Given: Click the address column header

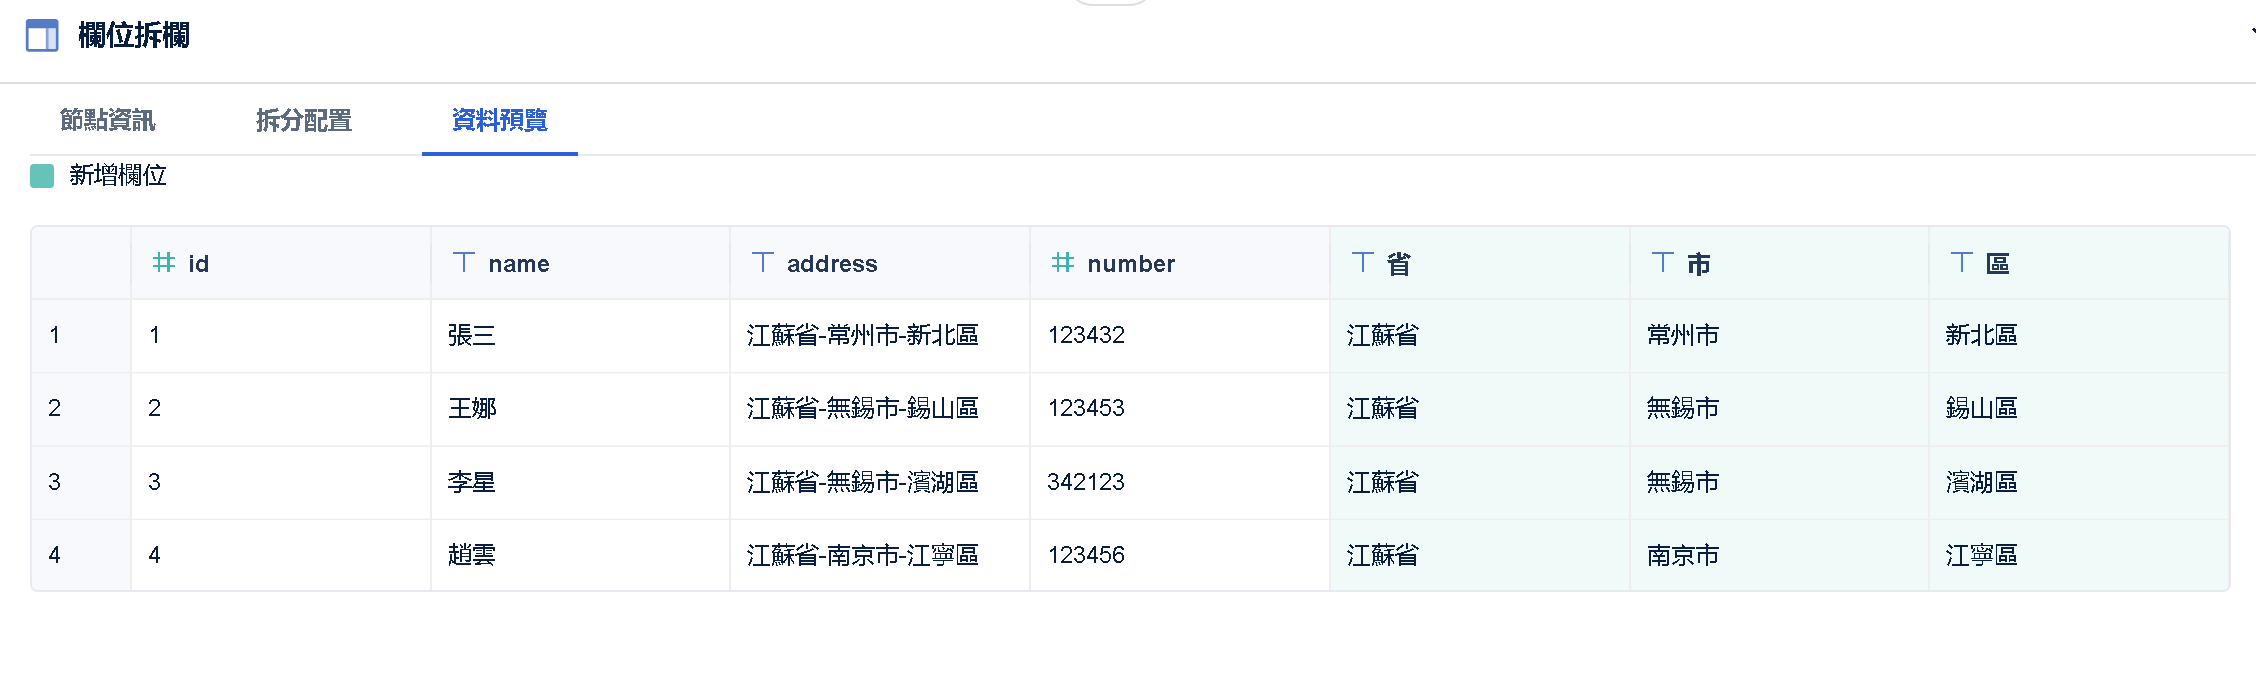Looking at the screenshot, I should click(832, 264).
